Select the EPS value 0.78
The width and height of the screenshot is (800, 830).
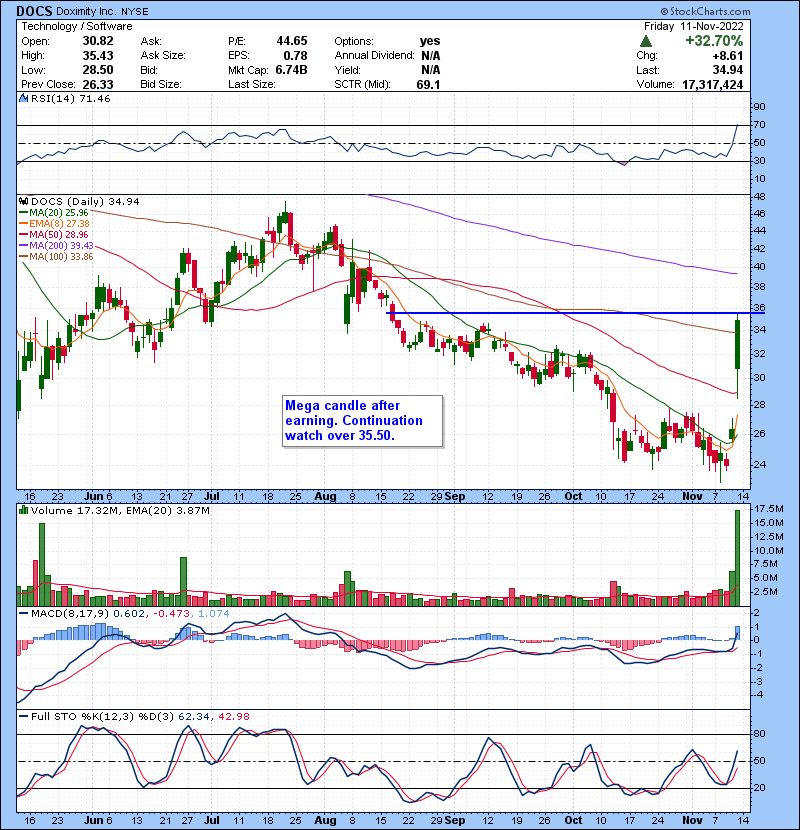click(x=295, y=56)
